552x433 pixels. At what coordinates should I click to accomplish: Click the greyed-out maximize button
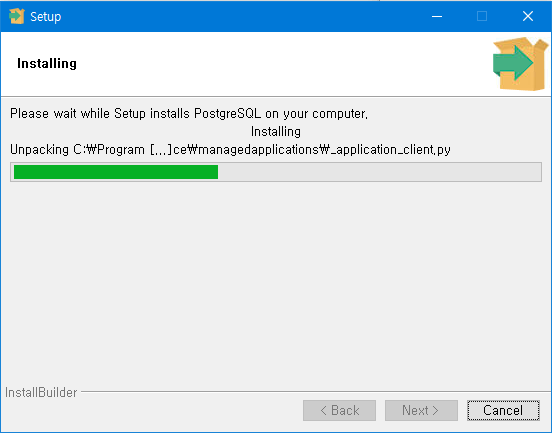482,16
